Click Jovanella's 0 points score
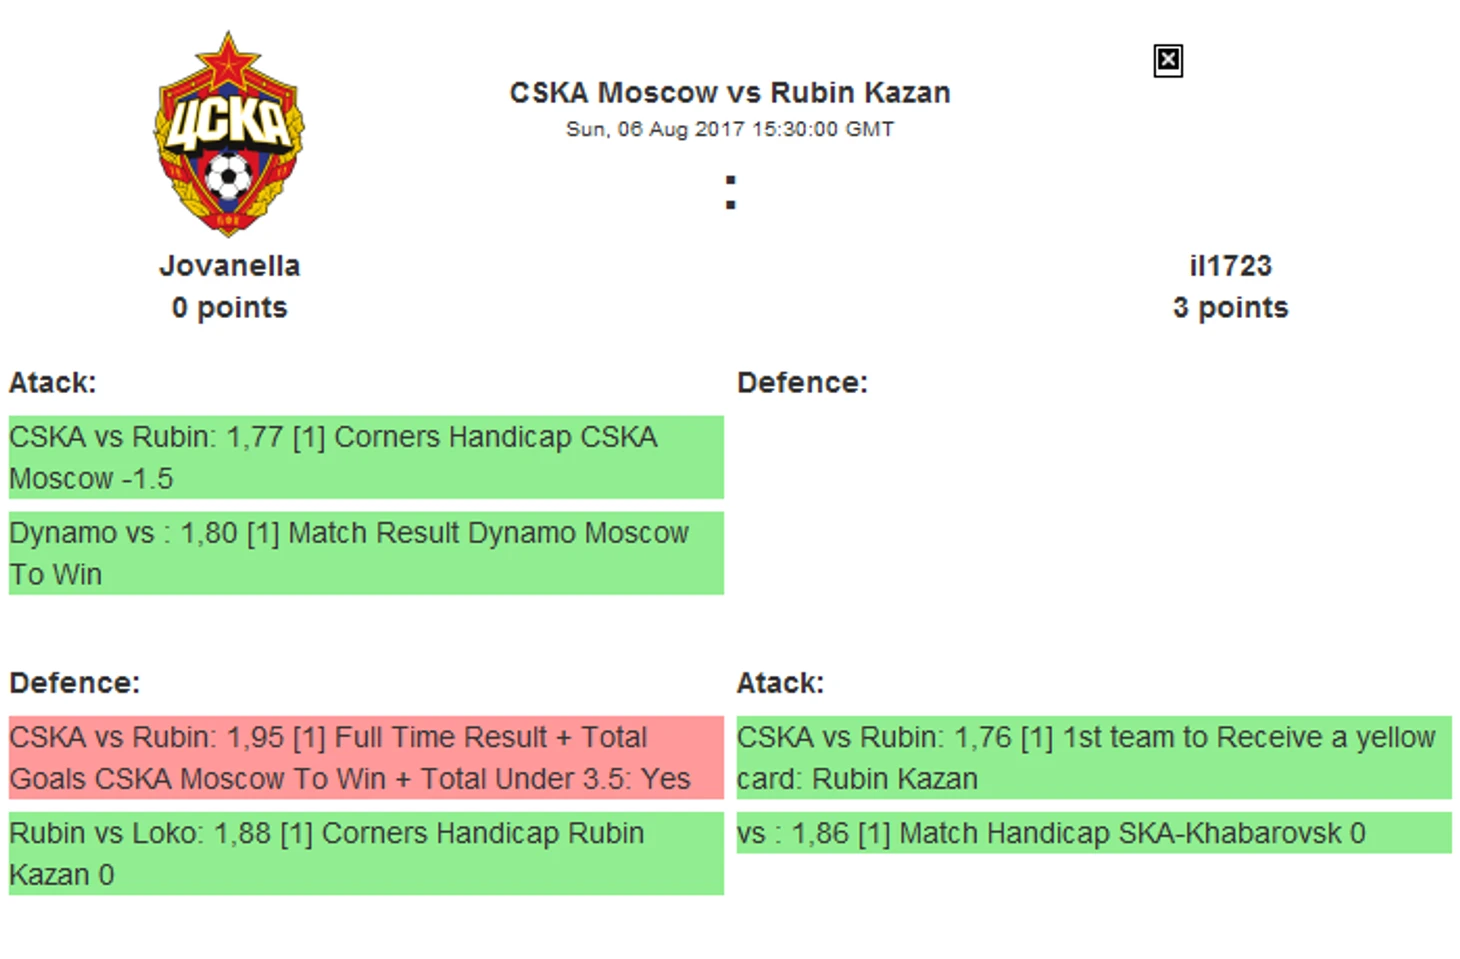This screenshot has width=1460, height=959. click(x=229, y=308)
